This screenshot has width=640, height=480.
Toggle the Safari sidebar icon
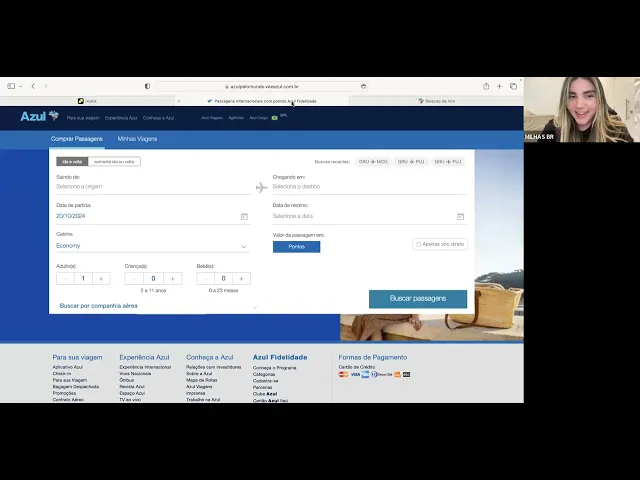point(11,86)
